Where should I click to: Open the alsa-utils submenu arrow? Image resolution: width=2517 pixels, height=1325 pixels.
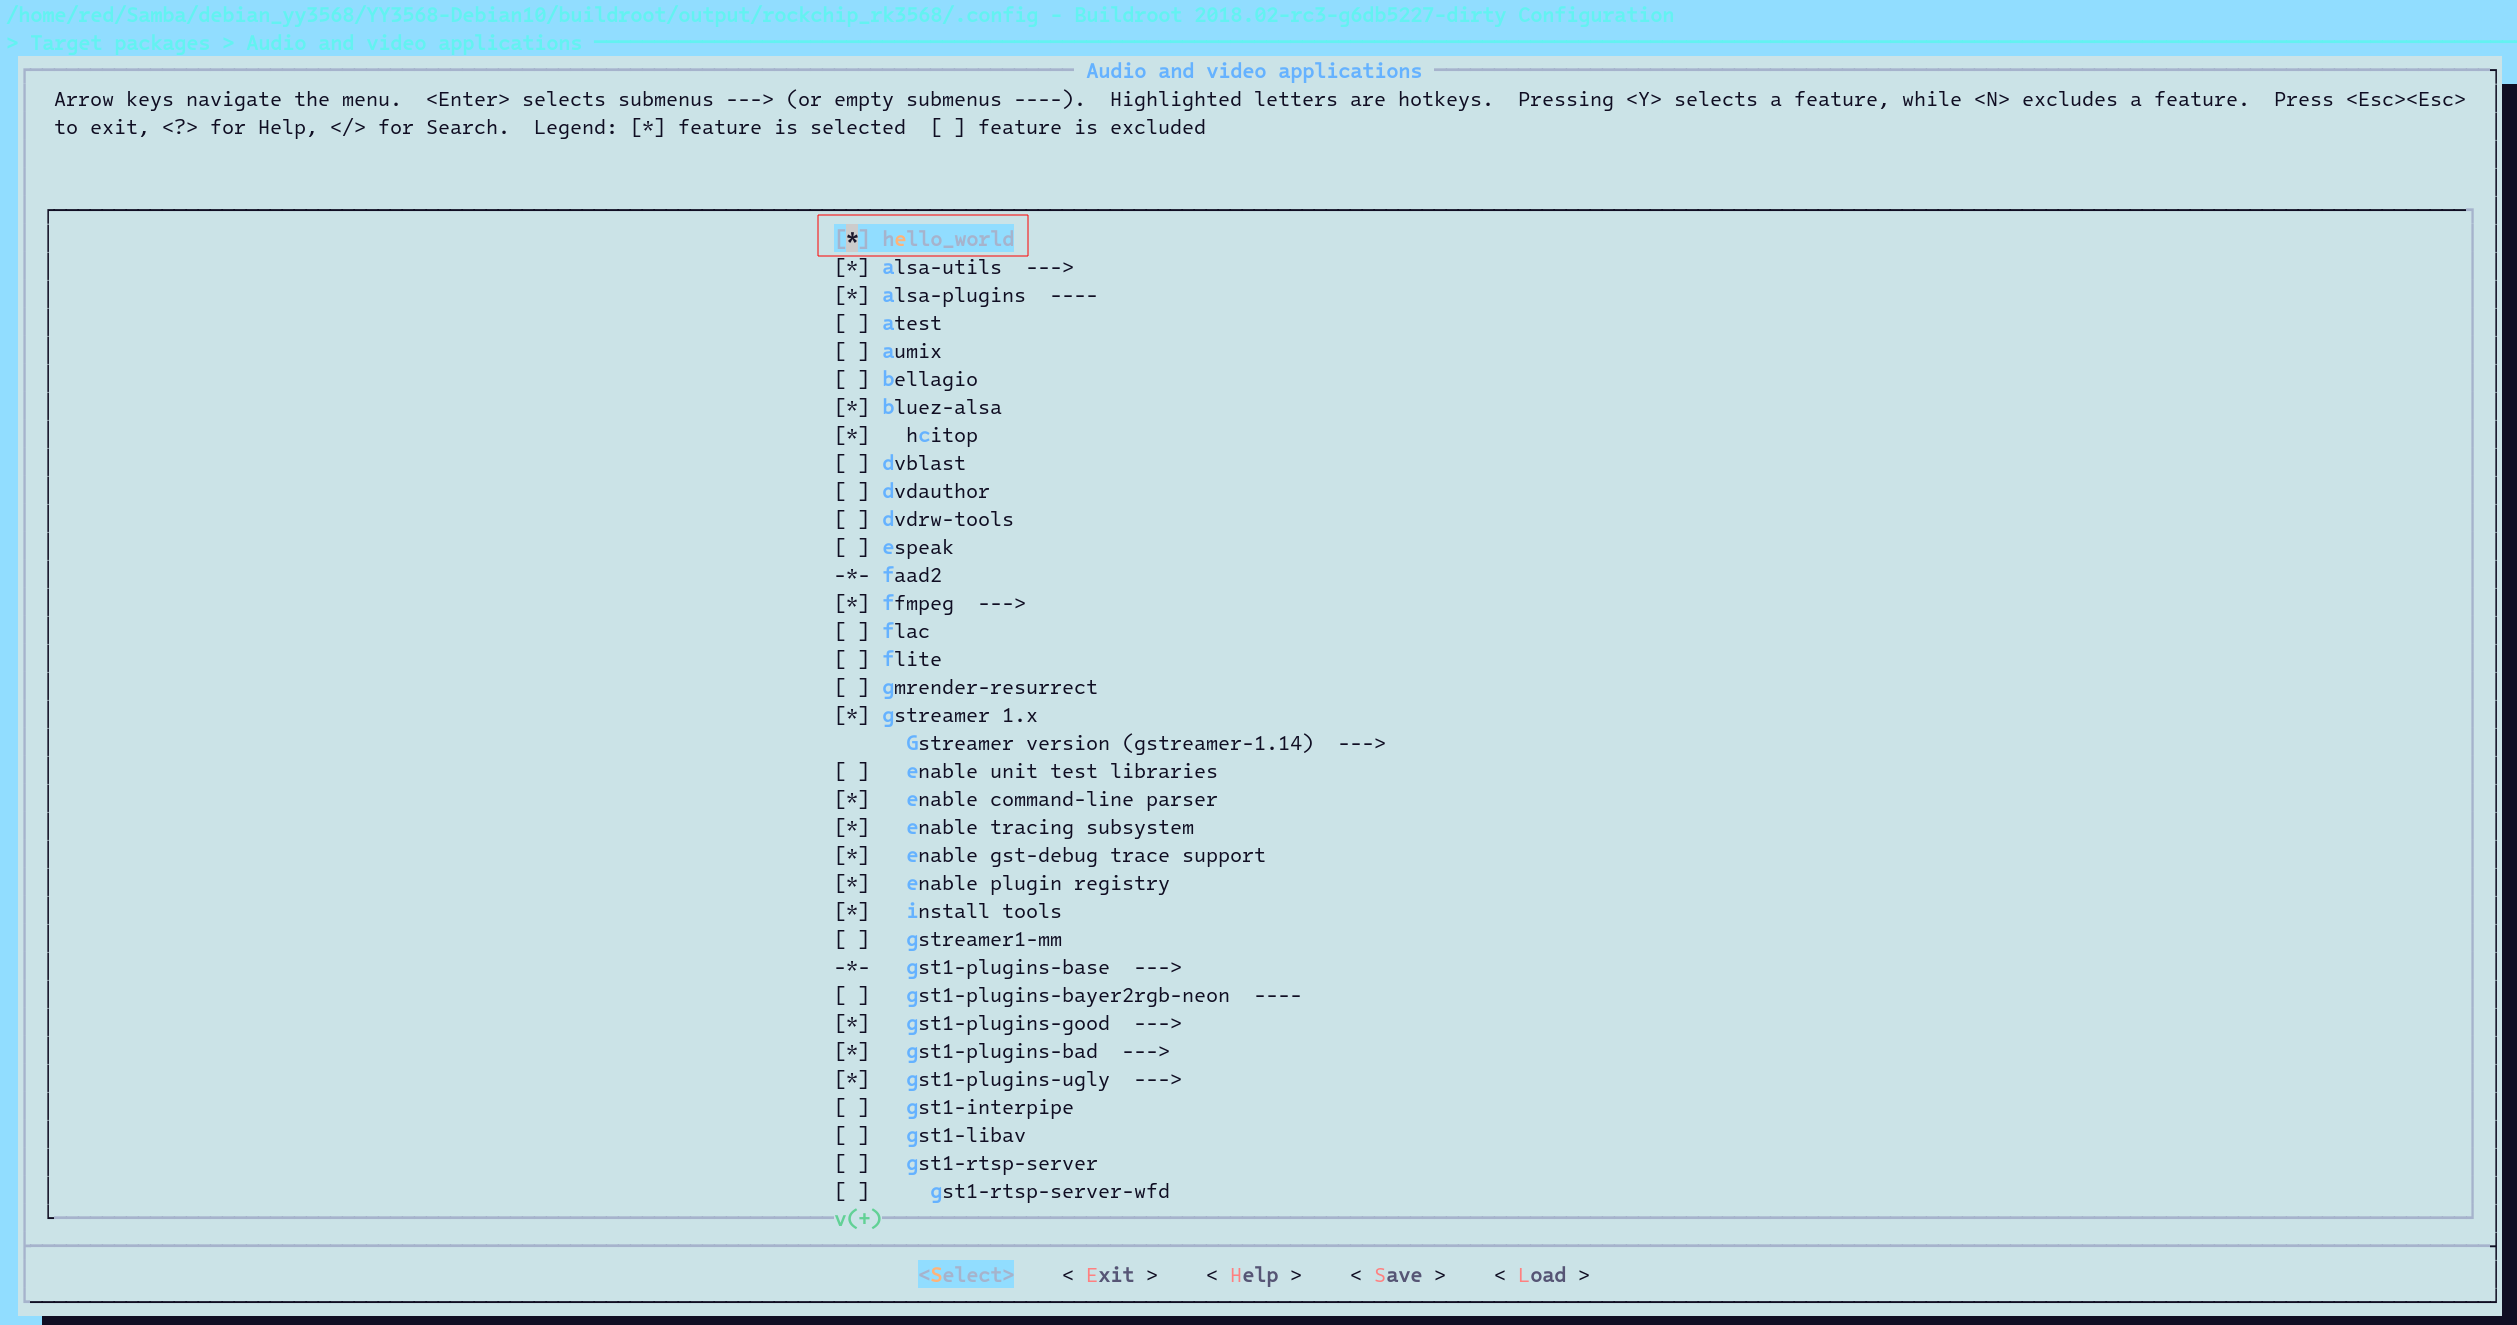tap(1049, 268)
